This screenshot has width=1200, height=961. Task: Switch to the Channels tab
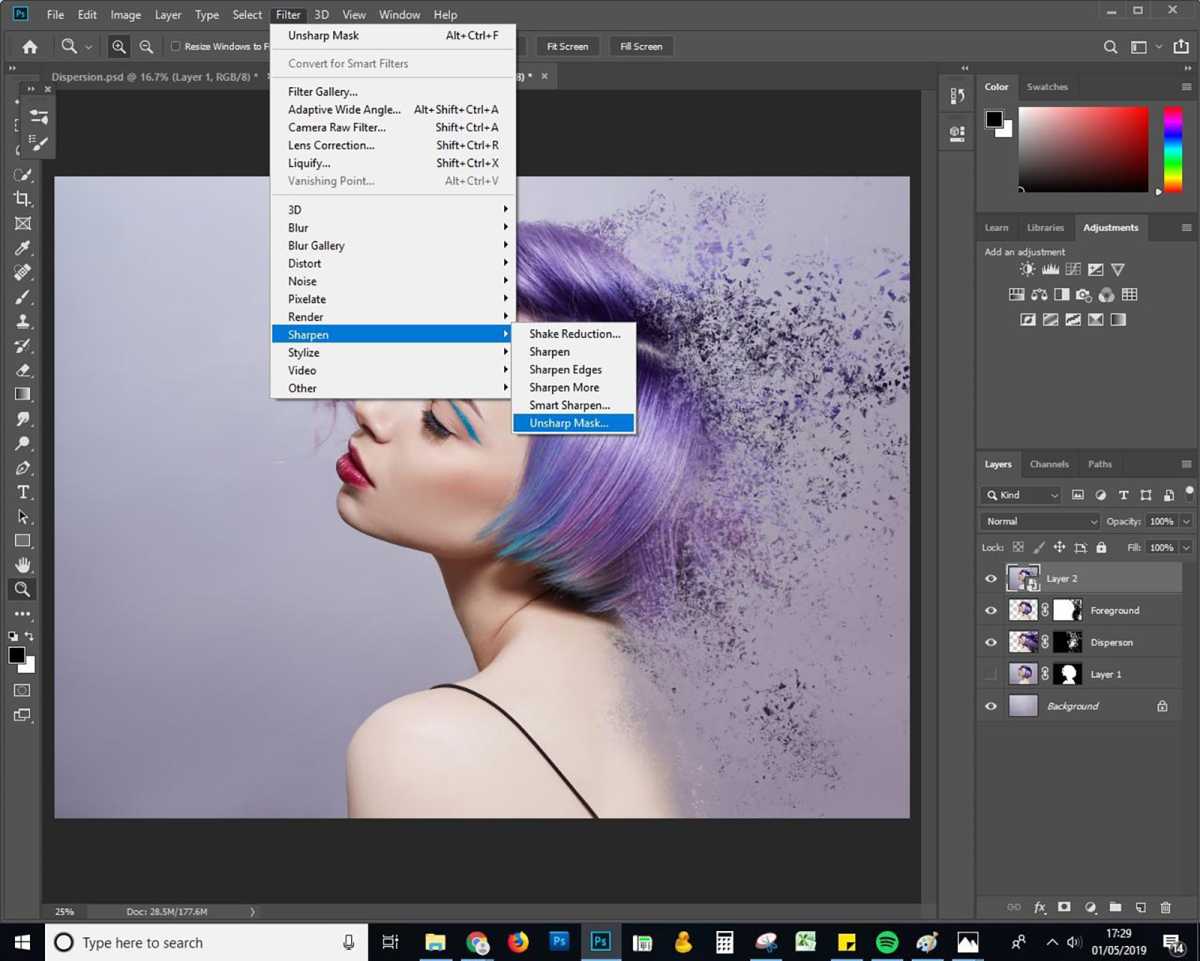1049,464
